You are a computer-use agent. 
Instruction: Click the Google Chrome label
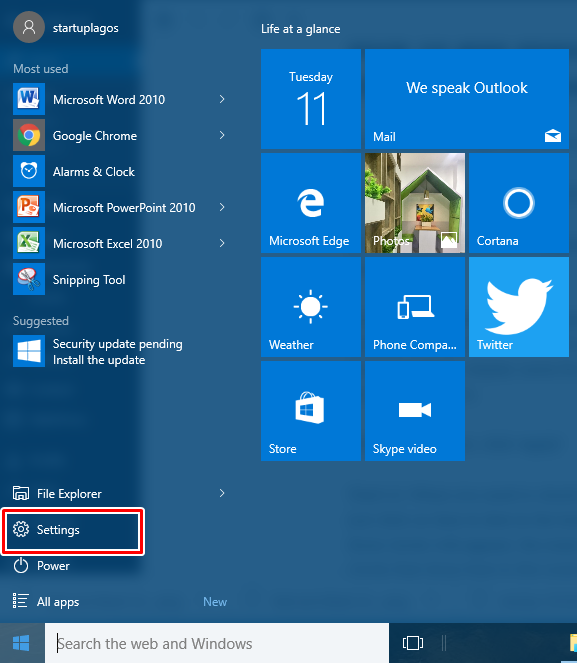[x=95, y=136]
